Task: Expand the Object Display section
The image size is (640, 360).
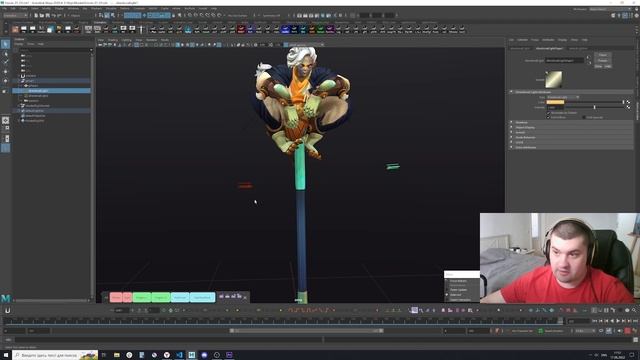Action: pos(571,127)
